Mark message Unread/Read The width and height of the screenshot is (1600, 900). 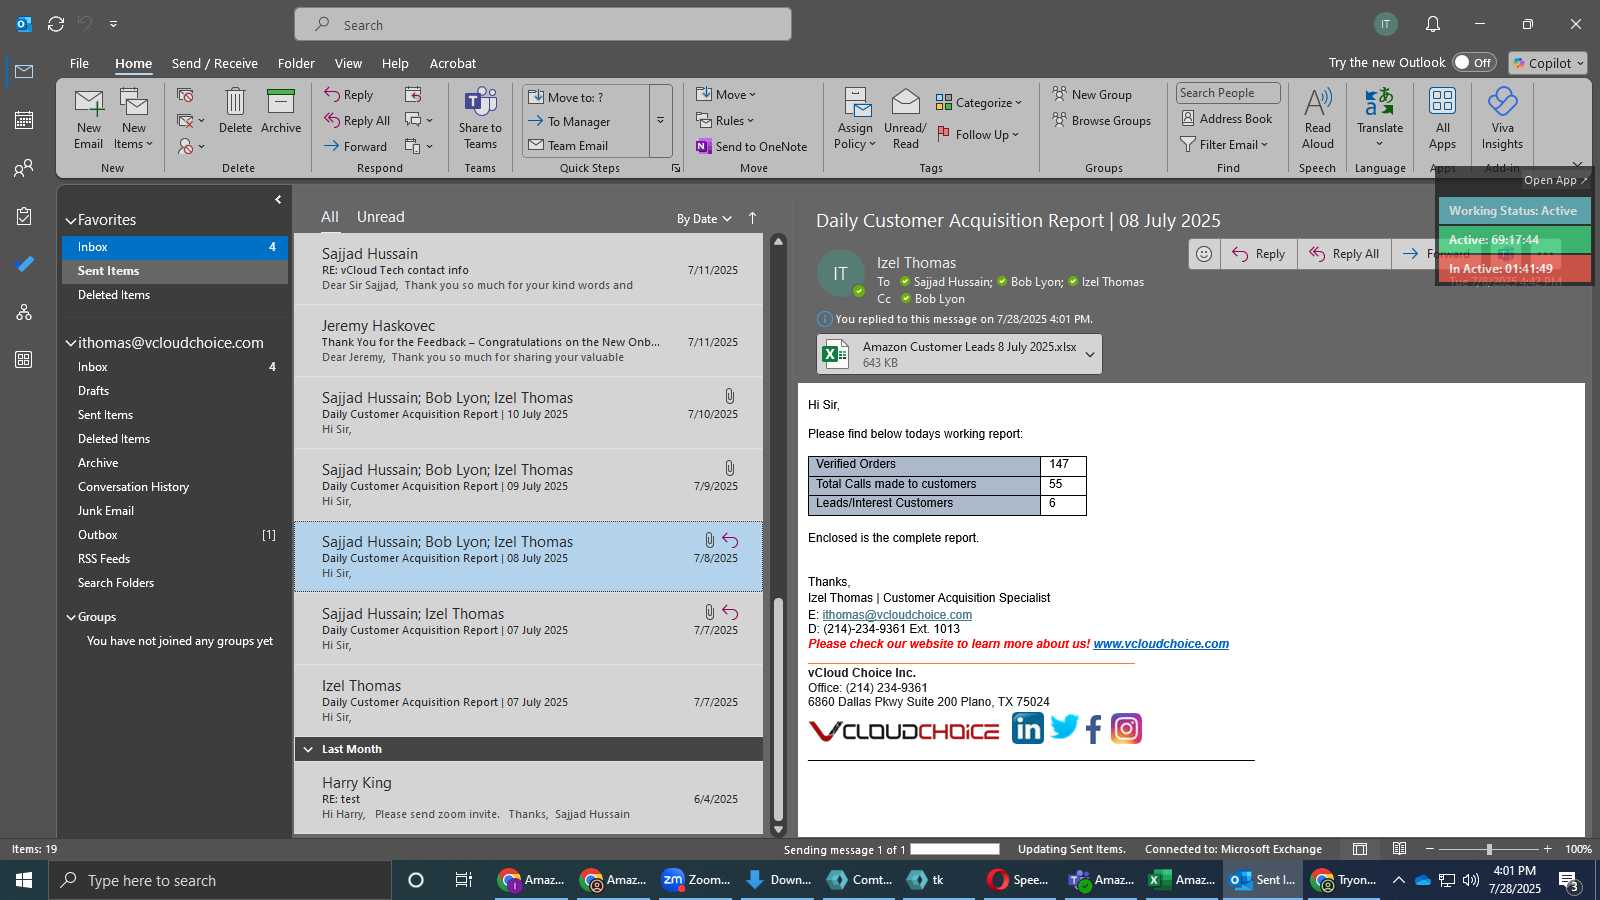(x=905, y=118)
